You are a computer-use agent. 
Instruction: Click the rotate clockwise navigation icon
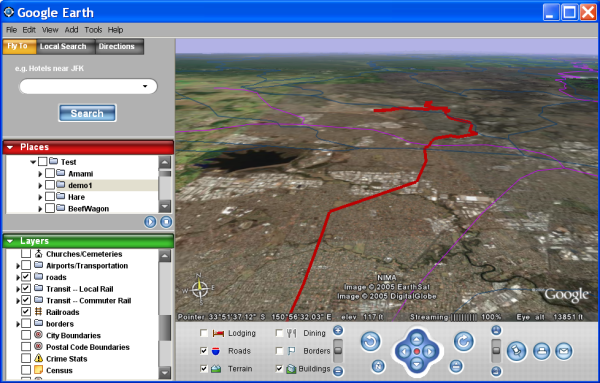tap(464, 341)
